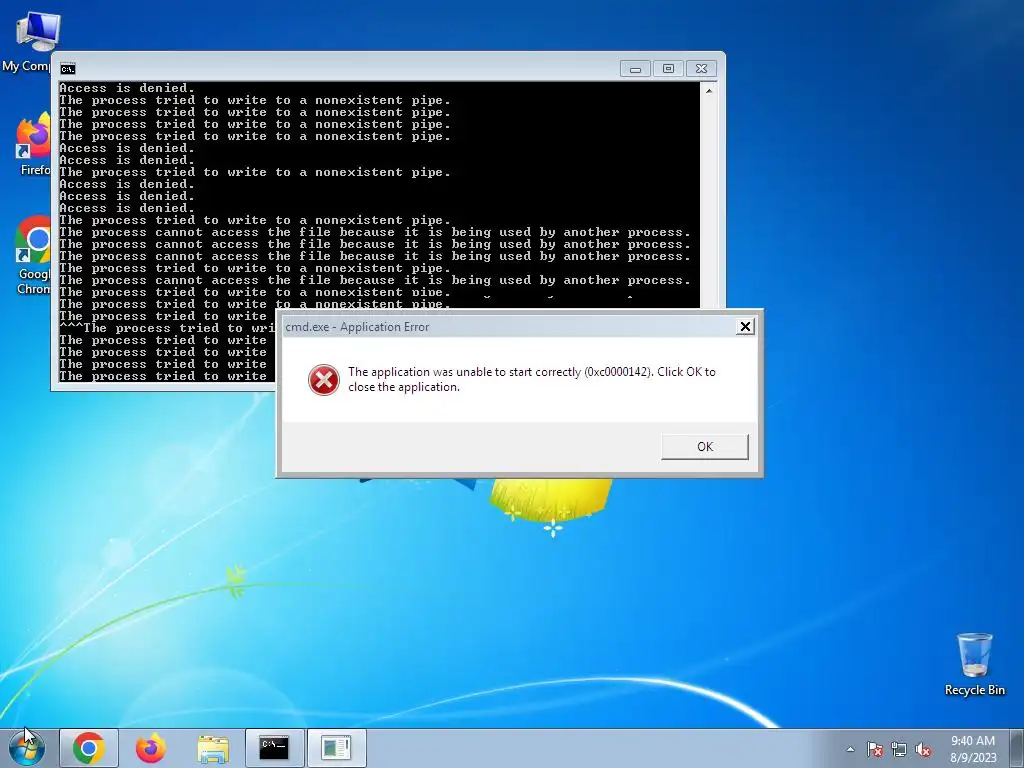Open the network status tray icon
The height and width of the screenshot is (768, 1024).
pos(899,749)
